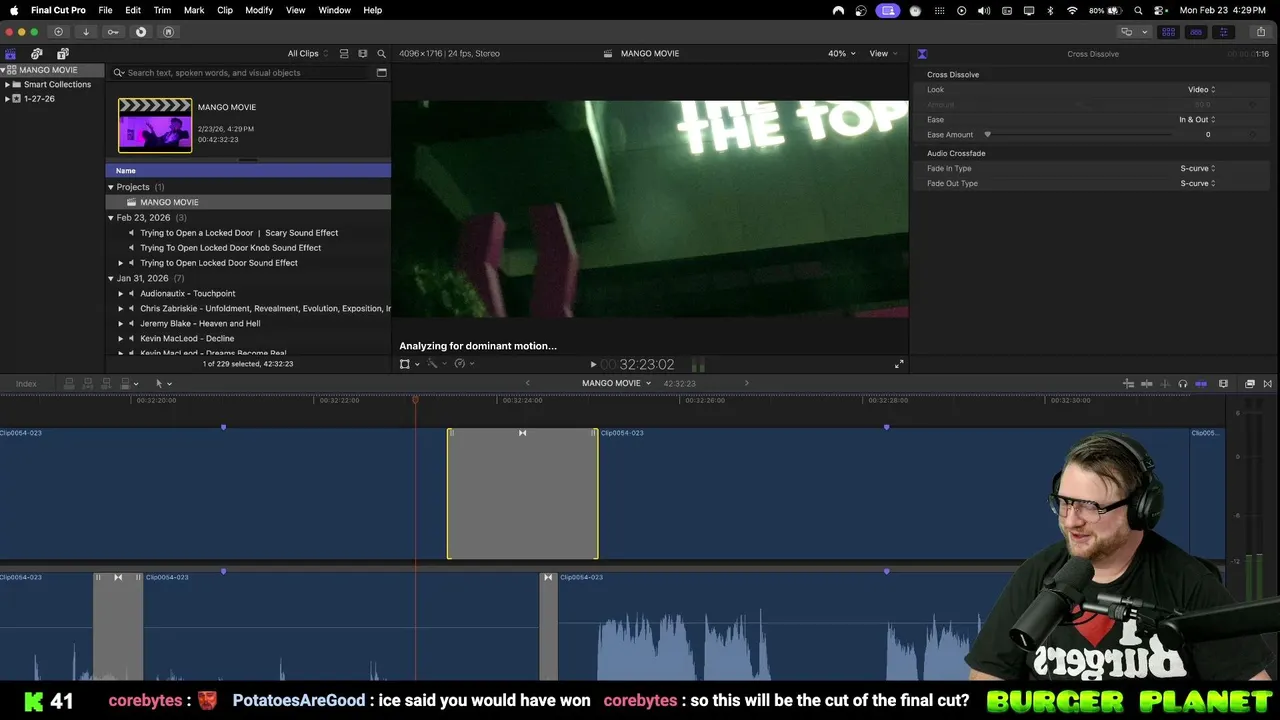
Task: Select Smart Collections in library sidebar
Action: coord(57,85)
